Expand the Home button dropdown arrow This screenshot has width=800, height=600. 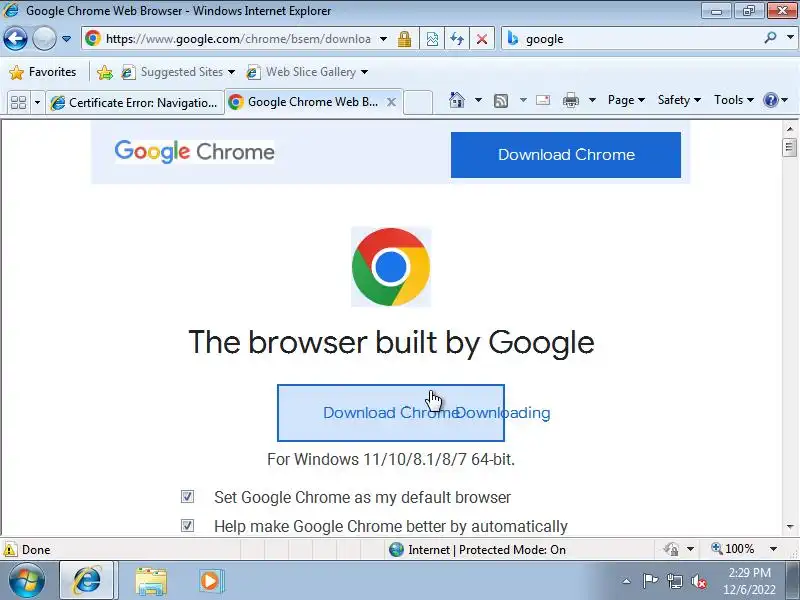[478, 100]
